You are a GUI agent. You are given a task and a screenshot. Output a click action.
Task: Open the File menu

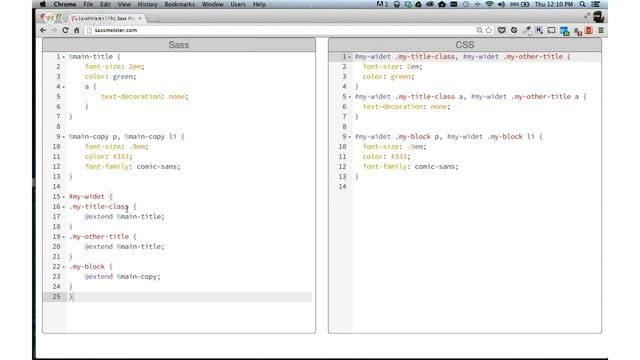tap(88, 4)
